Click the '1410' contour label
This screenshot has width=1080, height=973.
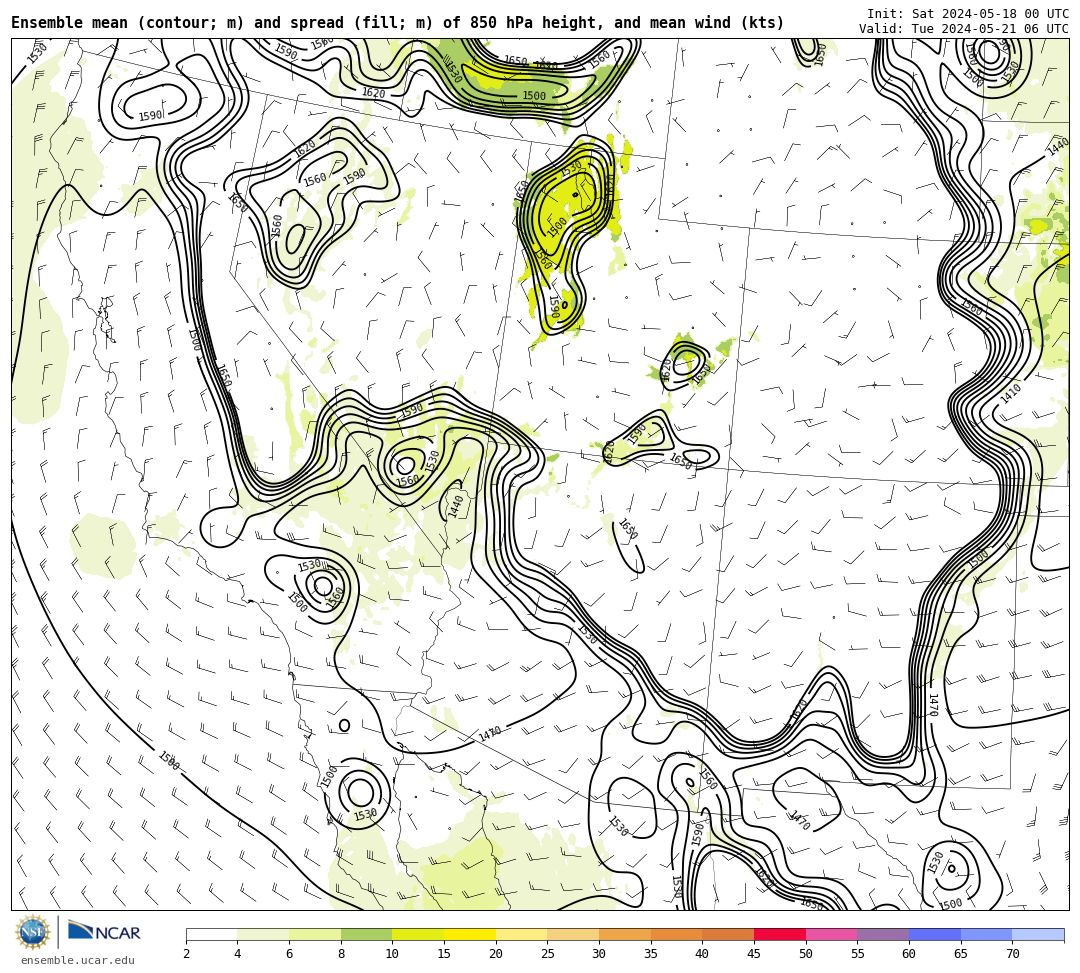(x=1010, y=394)
